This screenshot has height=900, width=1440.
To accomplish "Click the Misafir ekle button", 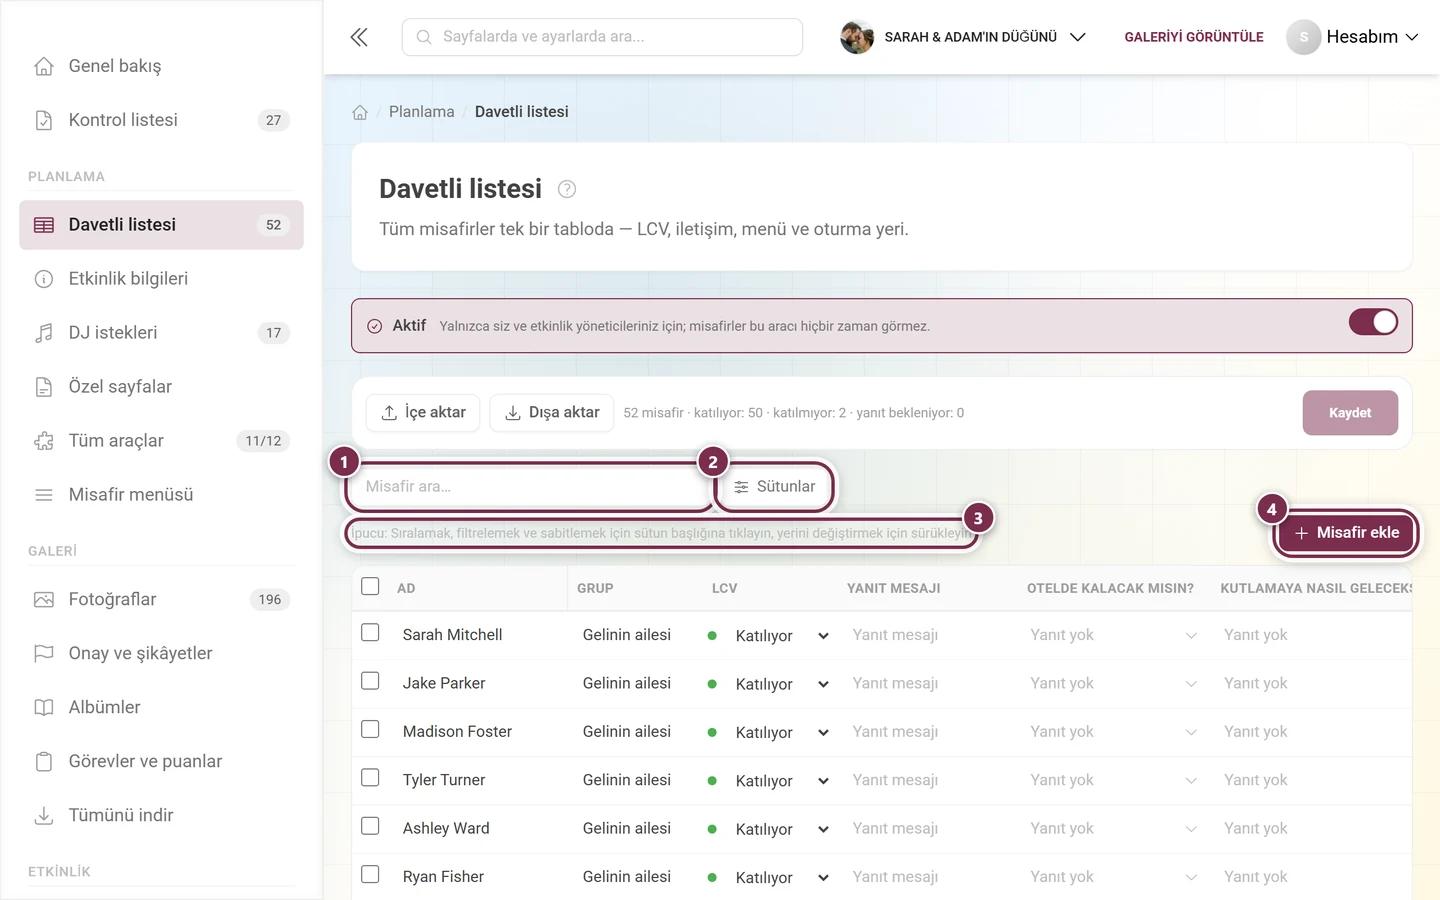I will 1346,533.
